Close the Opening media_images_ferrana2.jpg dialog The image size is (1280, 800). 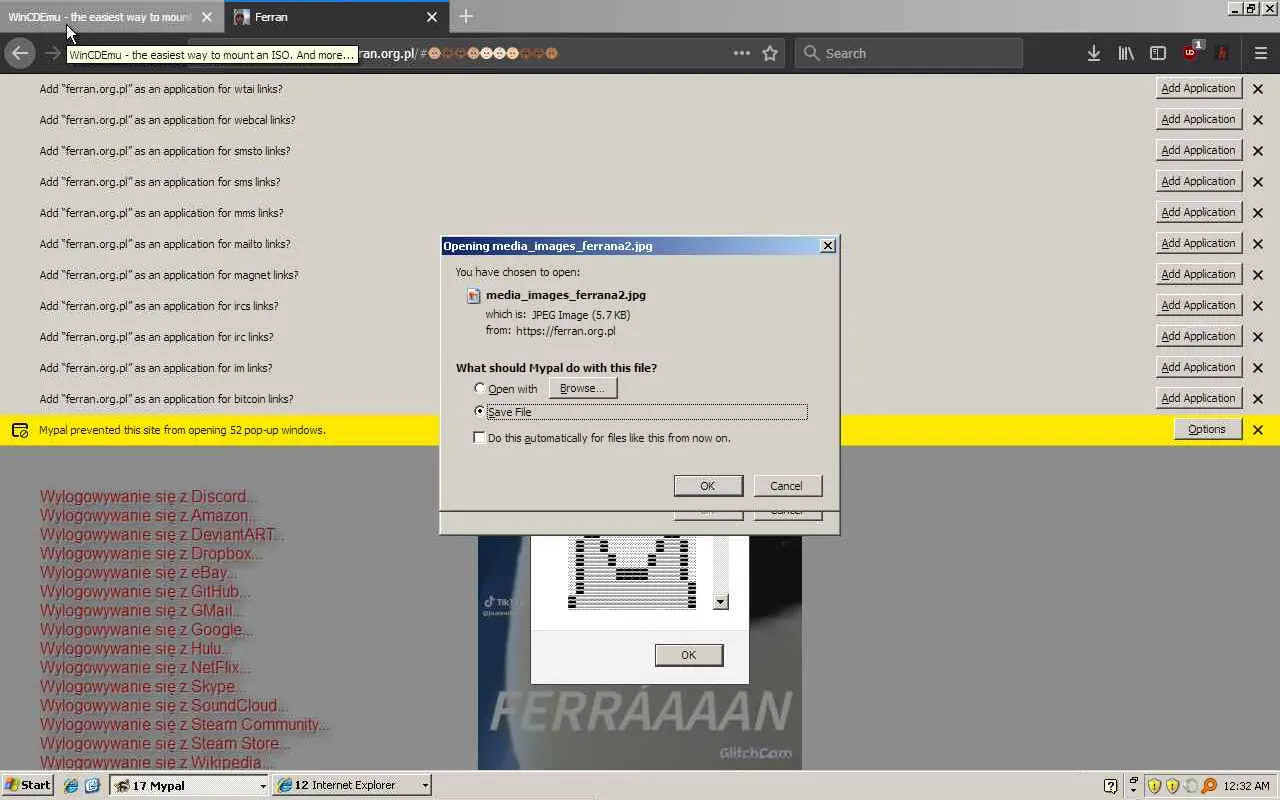[828, 245]
